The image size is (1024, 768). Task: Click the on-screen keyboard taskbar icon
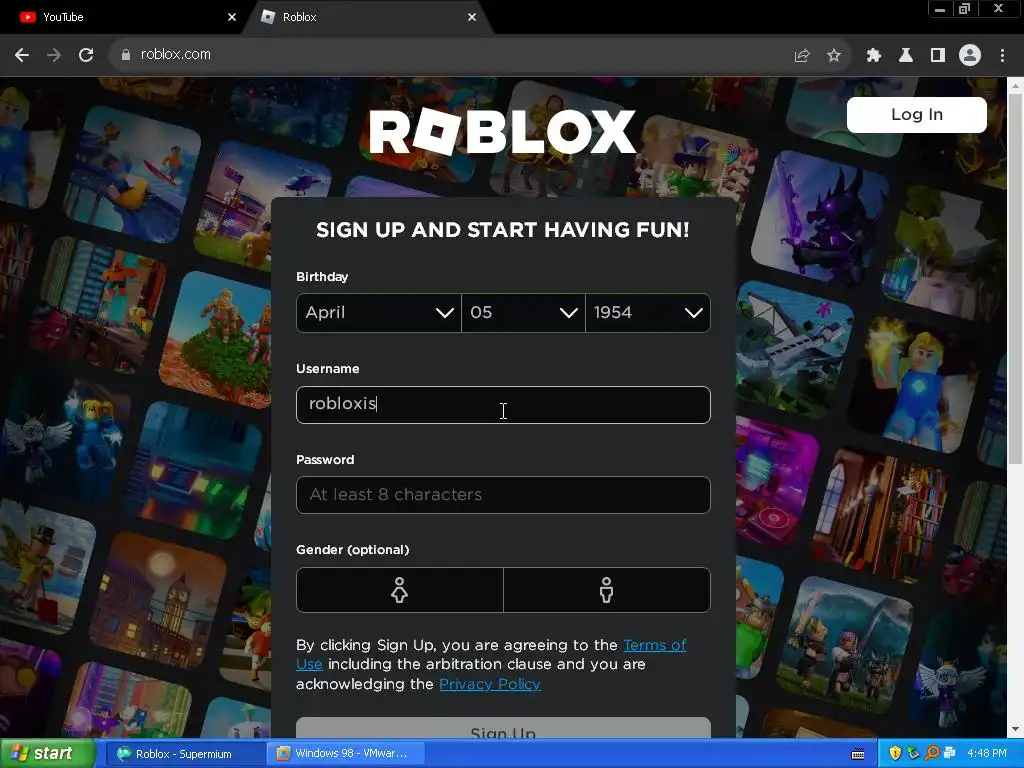pos(858,754)
